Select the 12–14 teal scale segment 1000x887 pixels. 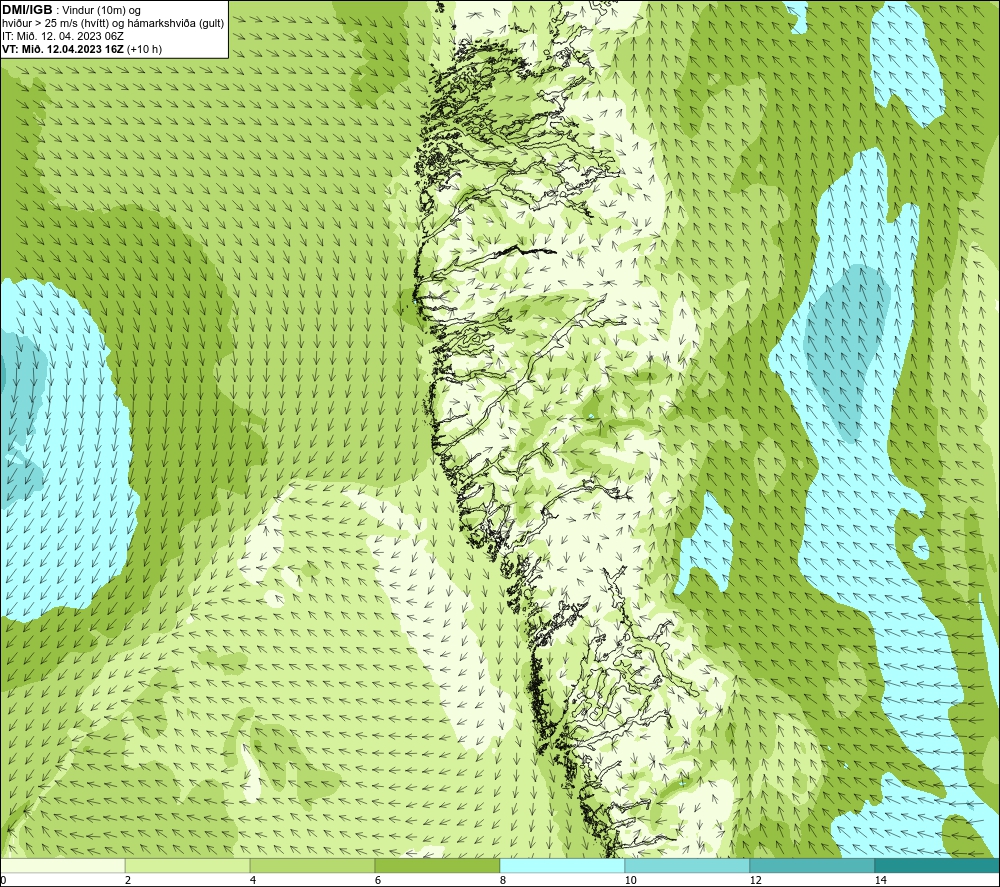(812, 865)
